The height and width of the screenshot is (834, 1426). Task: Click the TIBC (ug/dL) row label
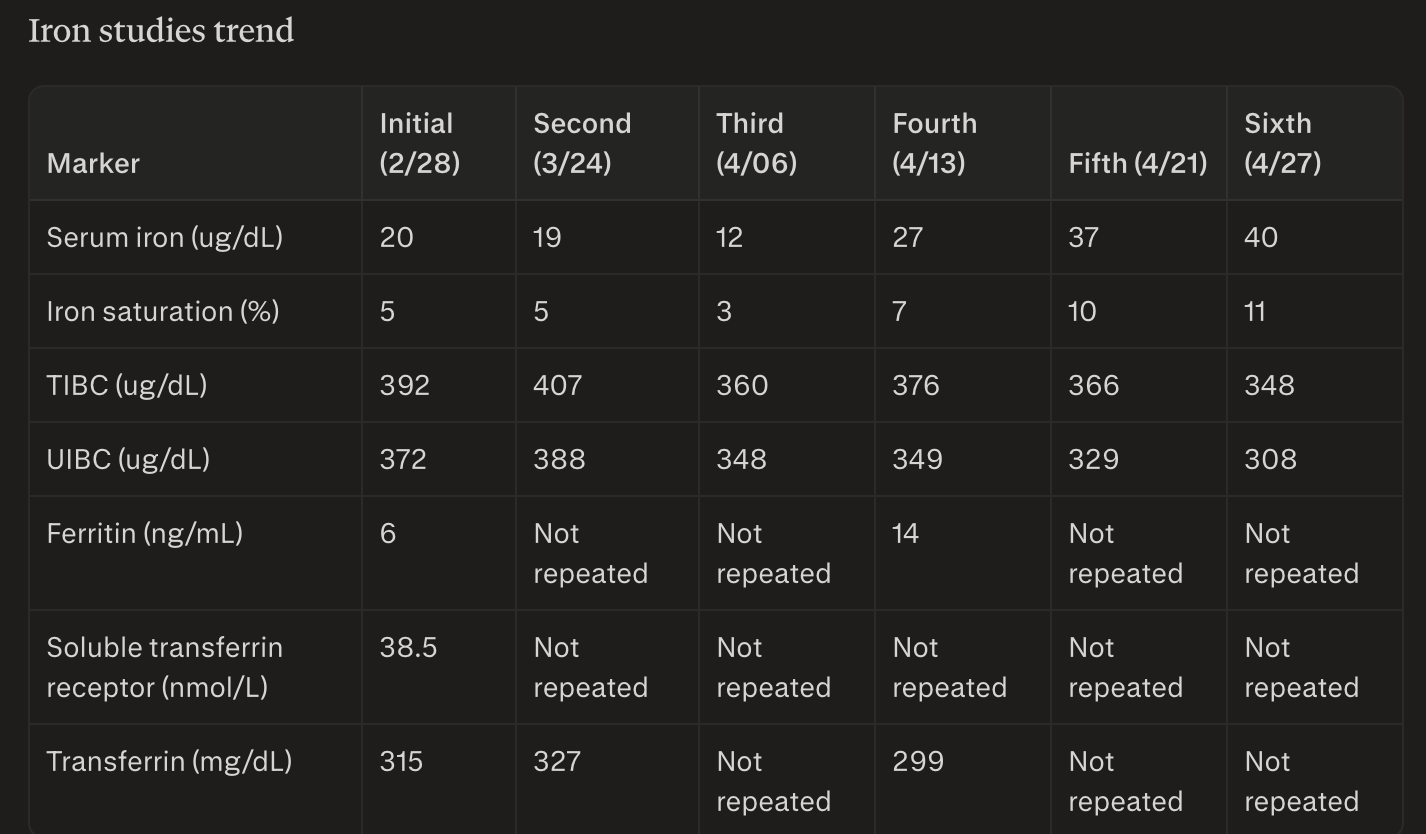pos(126,385)
